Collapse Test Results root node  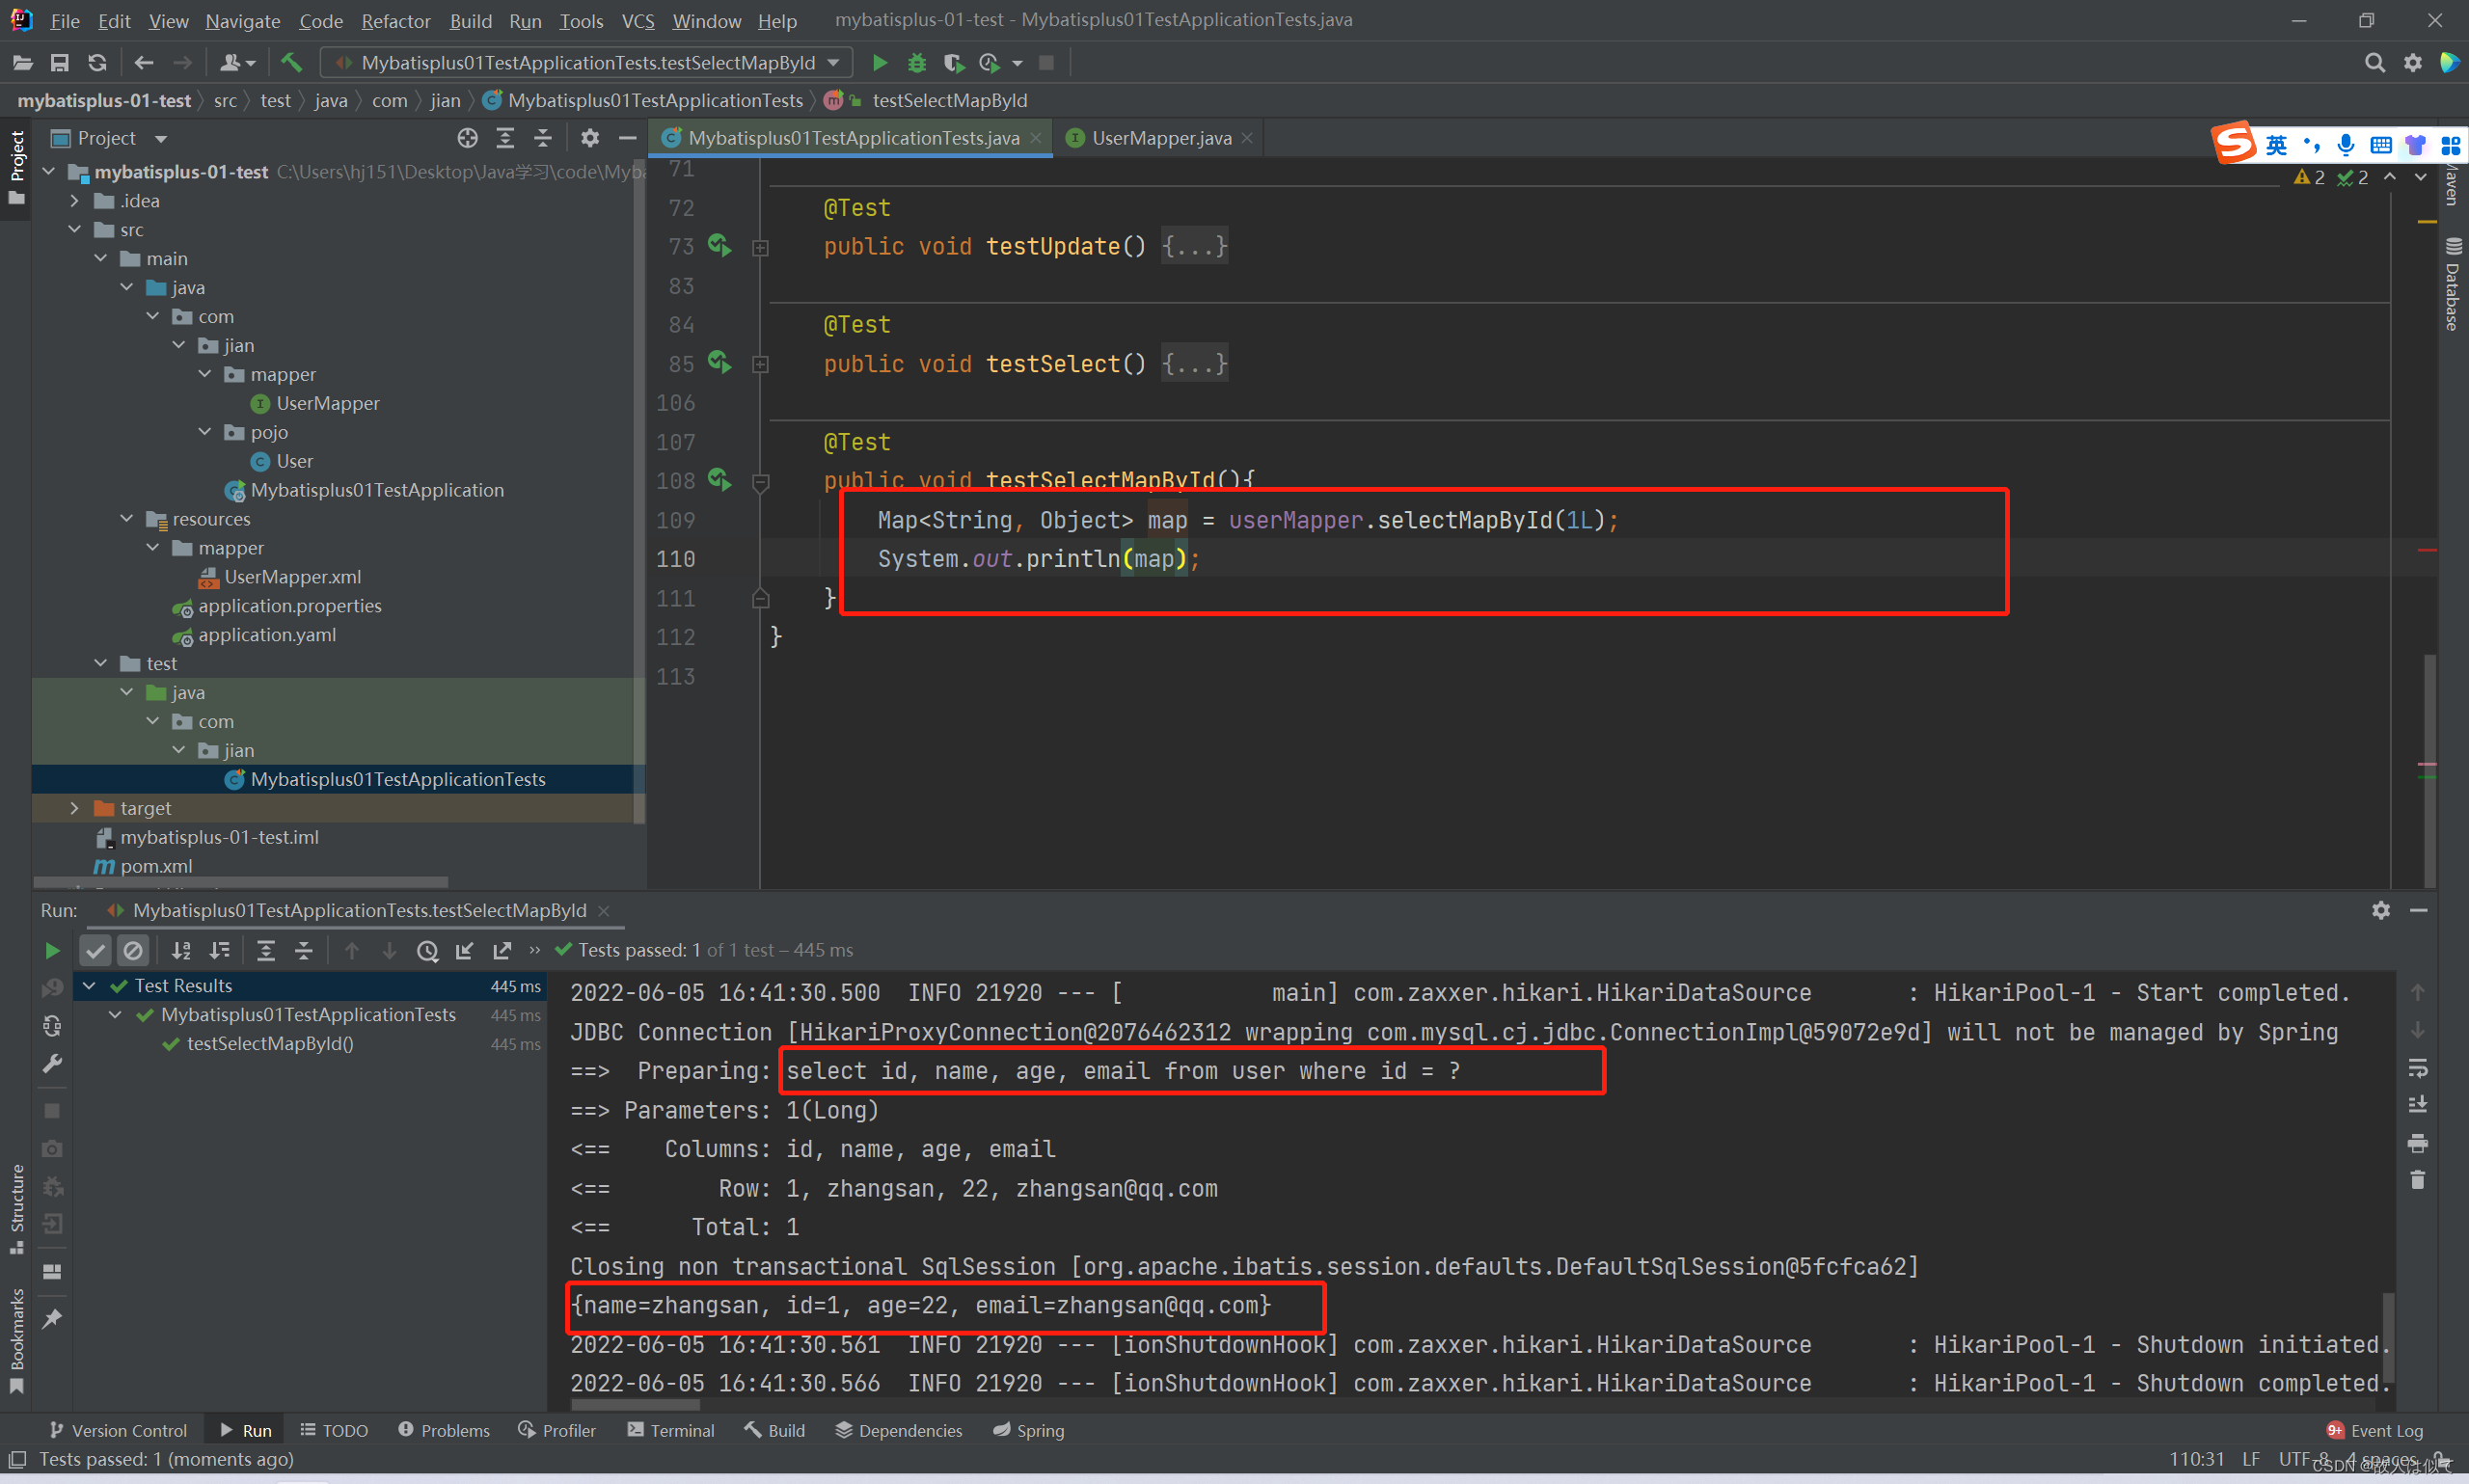[x=89, y=986]
